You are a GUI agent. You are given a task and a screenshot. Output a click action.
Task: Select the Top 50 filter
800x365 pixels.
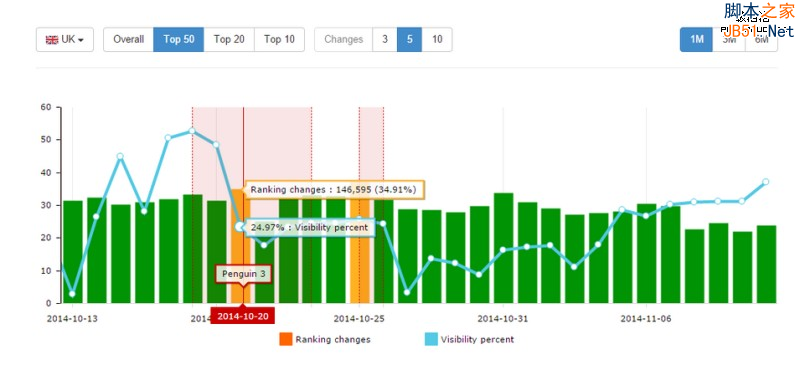(179, 39)
